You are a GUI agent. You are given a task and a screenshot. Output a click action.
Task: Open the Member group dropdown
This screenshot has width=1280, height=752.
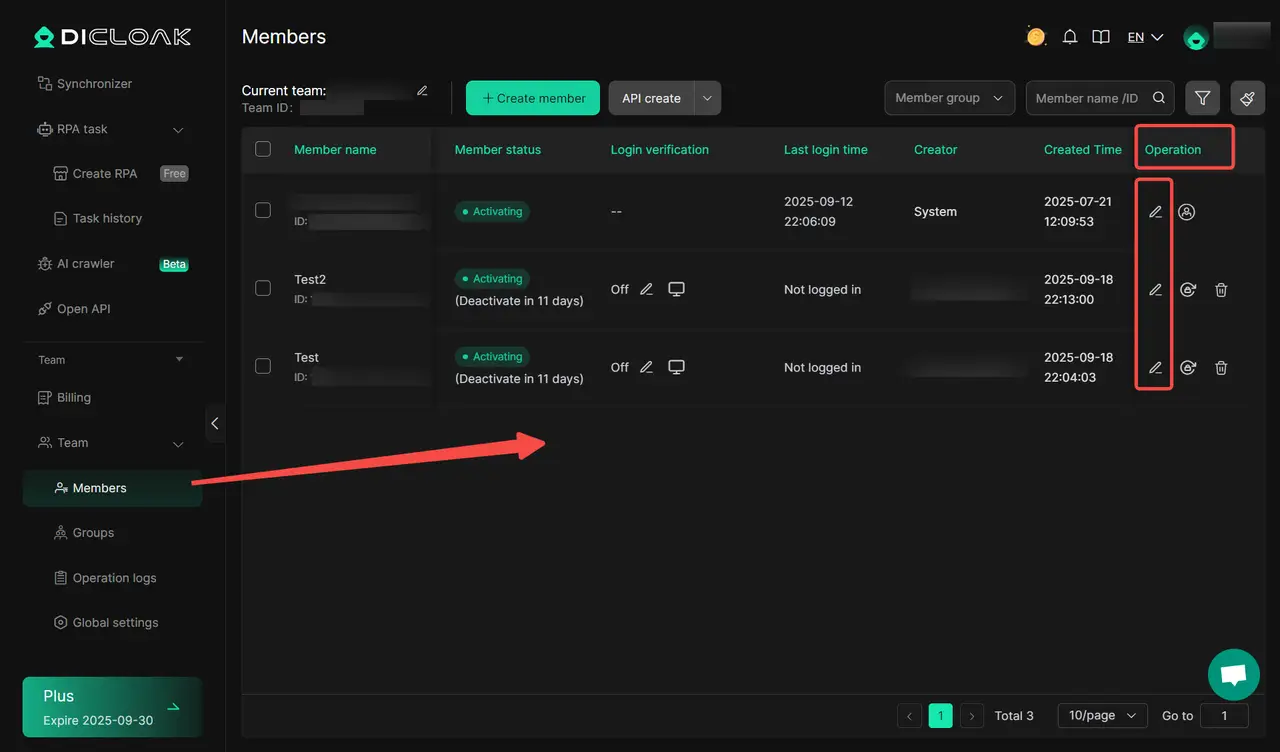949,98
